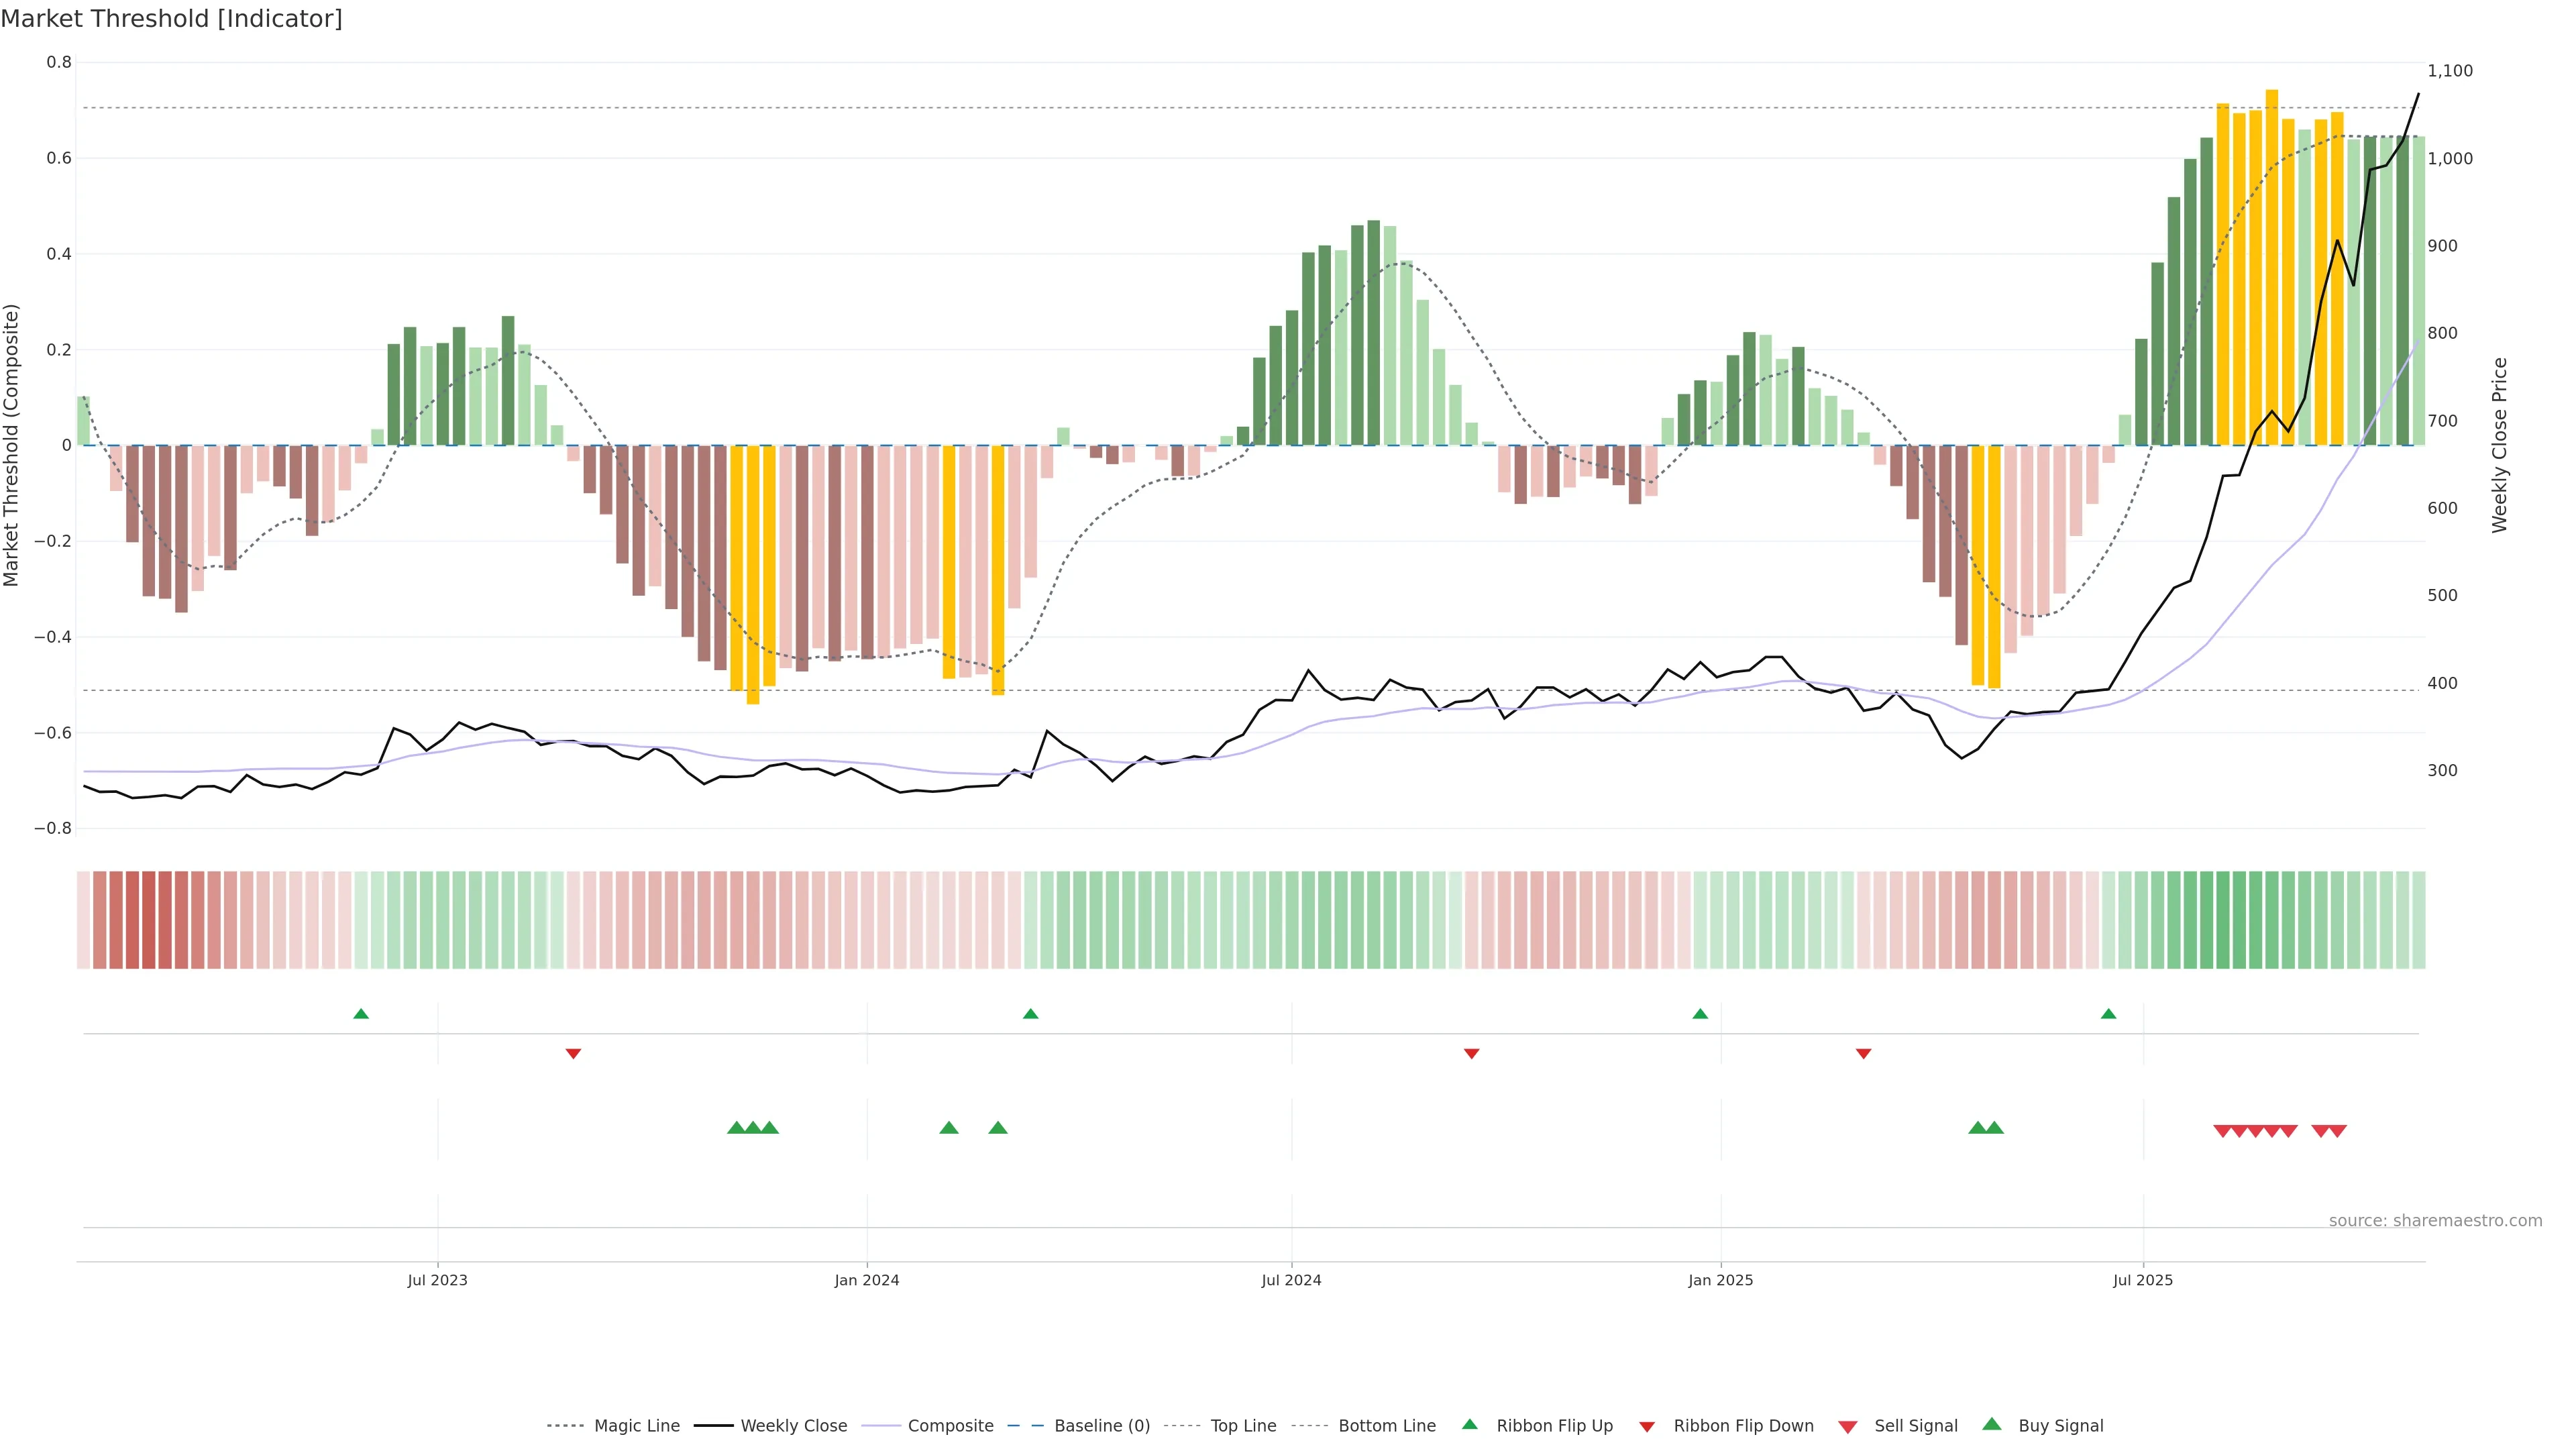Screen dimensions: 2576x1449
Task: Click the source: sharemaestro.com text
Action: tap(2435, 1220)
